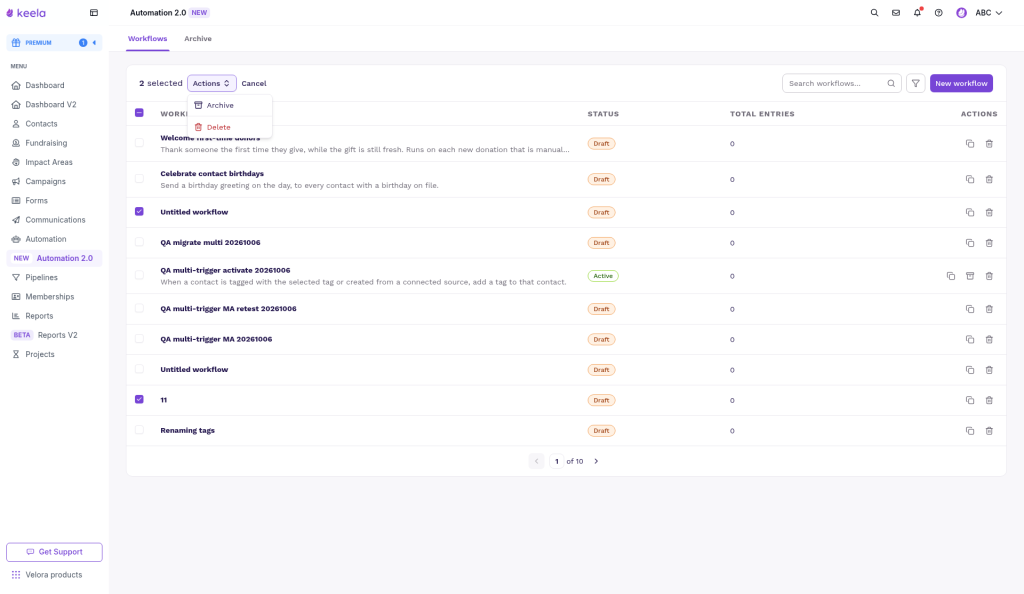Image resolution: width=1024 pixels, height=594 pixels.
Task: Go to next page of workflows
Action: [596, 461]
